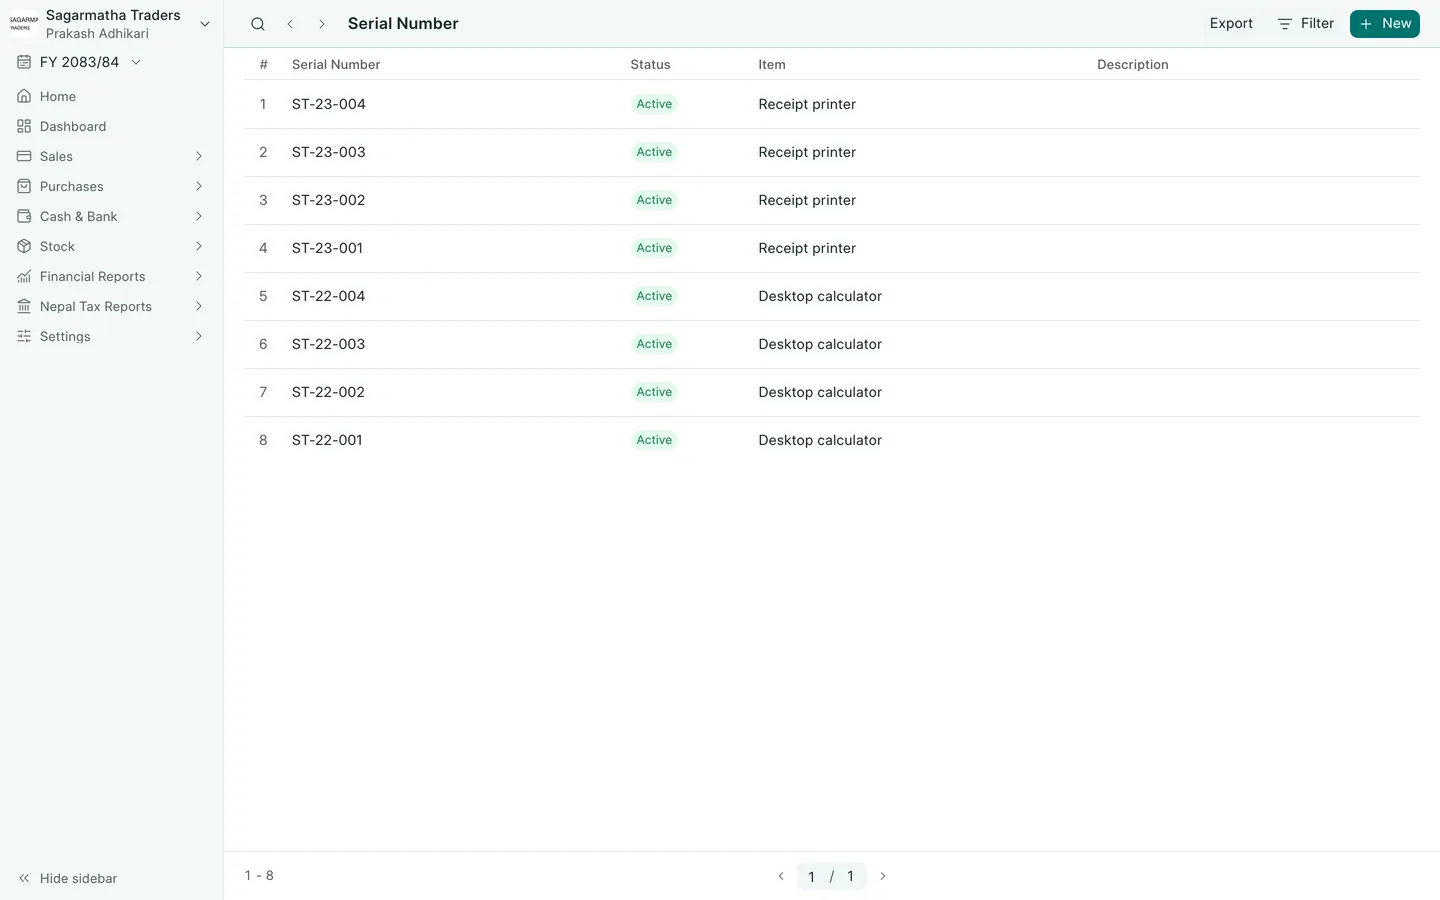Expand the Purchases submenu chevron
This screenshot has height=900, width=1440.
point(199,186)
